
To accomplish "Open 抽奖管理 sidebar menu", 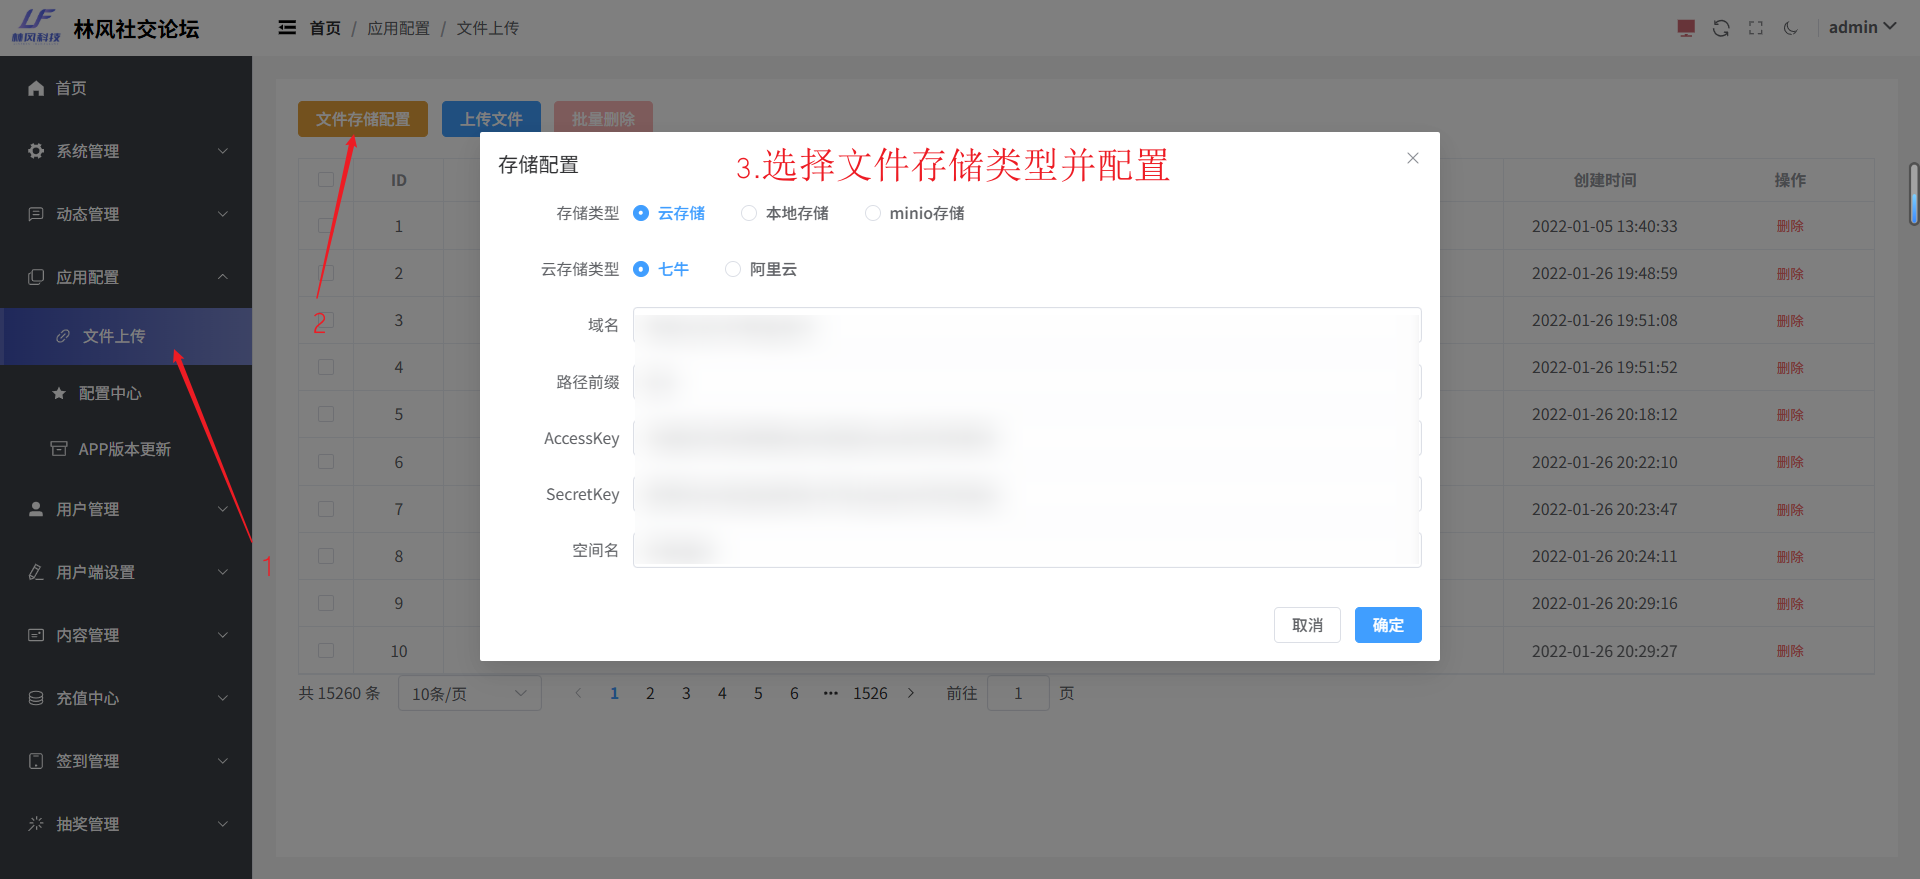I will click(x=126, y=824).
